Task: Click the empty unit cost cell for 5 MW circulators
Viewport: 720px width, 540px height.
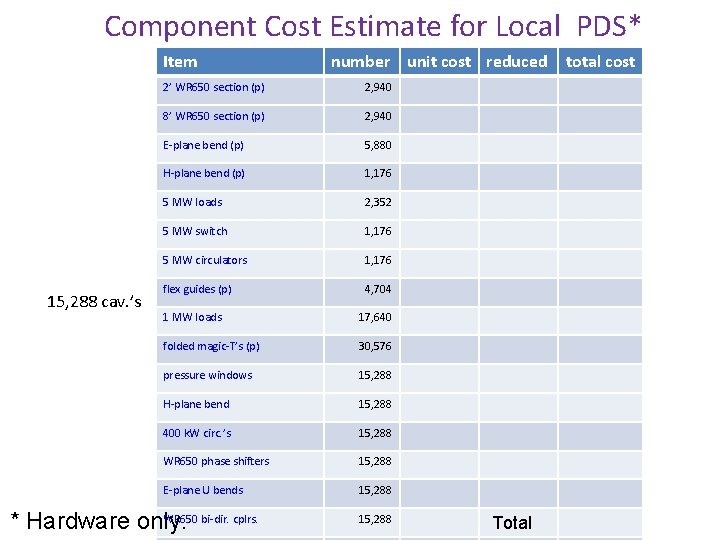Action: 439,263
